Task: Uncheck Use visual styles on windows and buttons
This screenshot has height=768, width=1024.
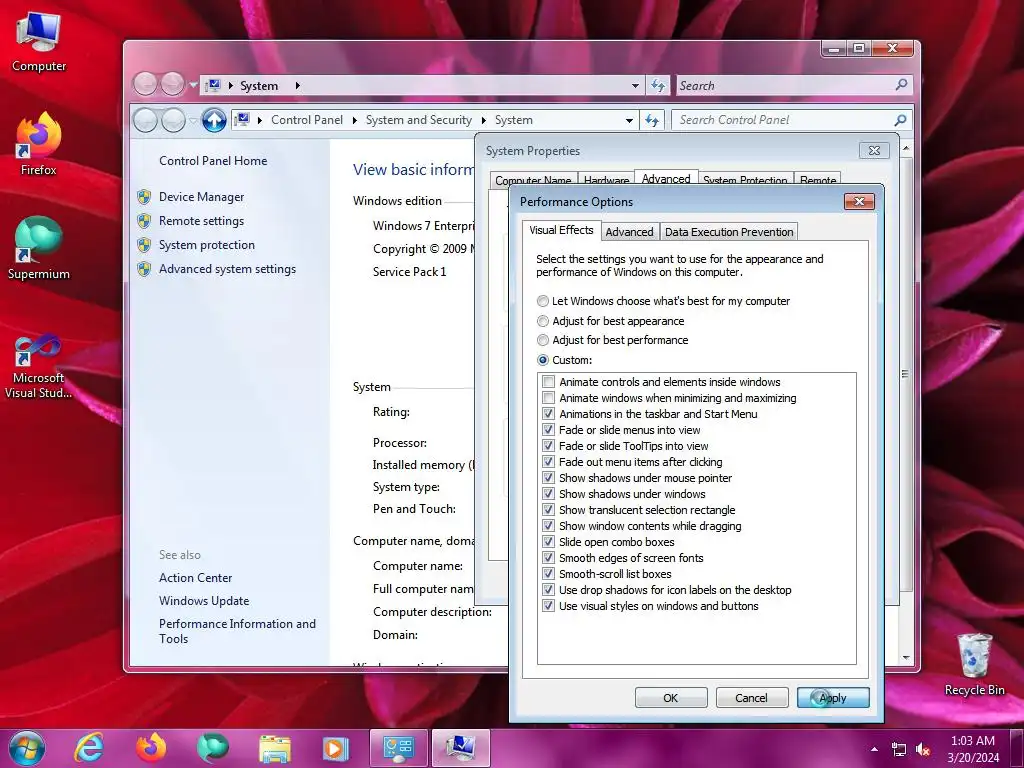Action: (x=549, y=606)
